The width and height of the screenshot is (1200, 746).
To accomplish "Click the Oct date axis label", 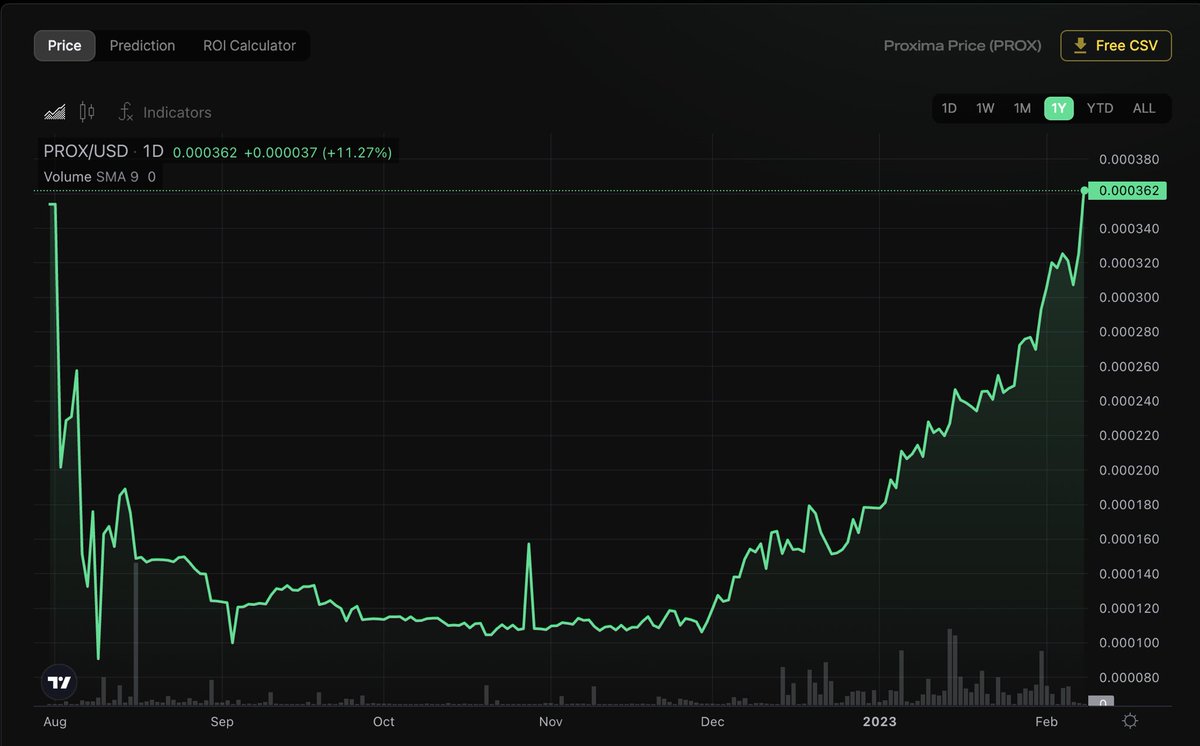I will click(x=383, y=721).
